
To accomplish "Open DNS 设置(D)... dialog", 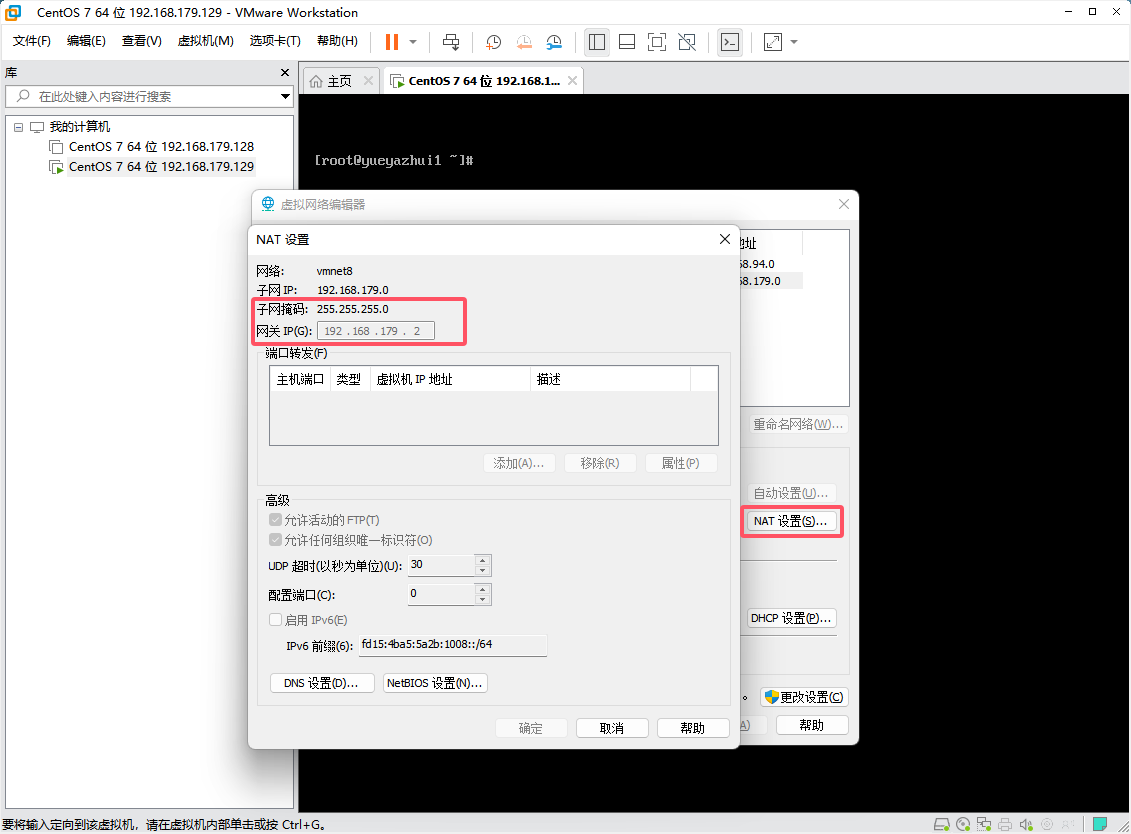I will (322, 683).
